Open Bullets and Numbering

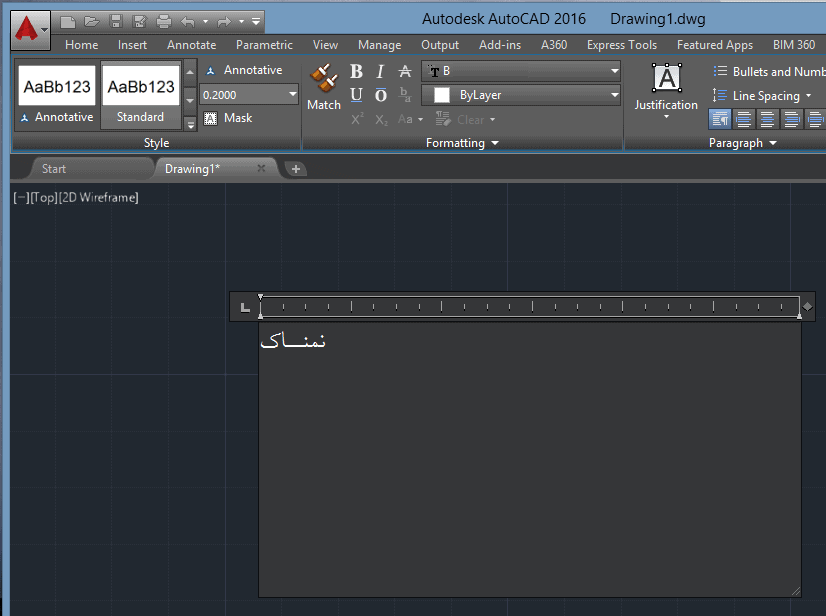coord(769,72)
